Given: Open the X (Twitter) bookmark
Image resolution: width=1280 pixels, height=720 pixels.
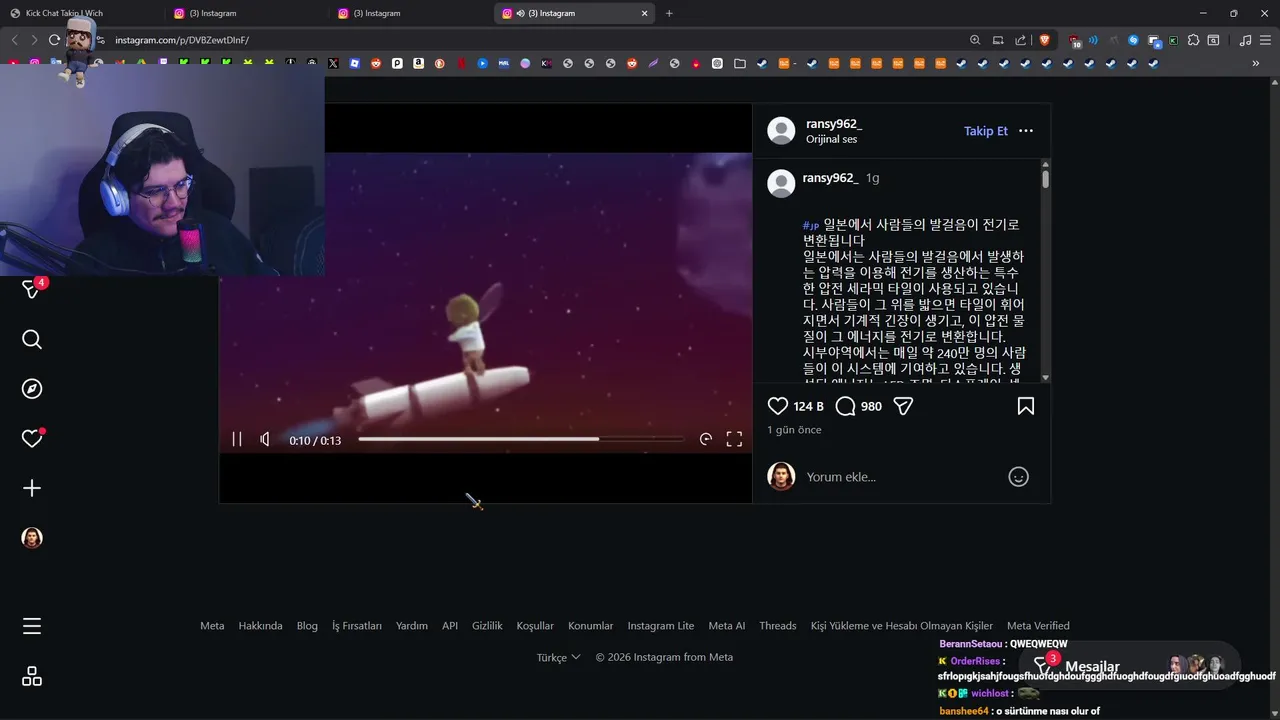Looking at the screenshot, I should 333,63.
